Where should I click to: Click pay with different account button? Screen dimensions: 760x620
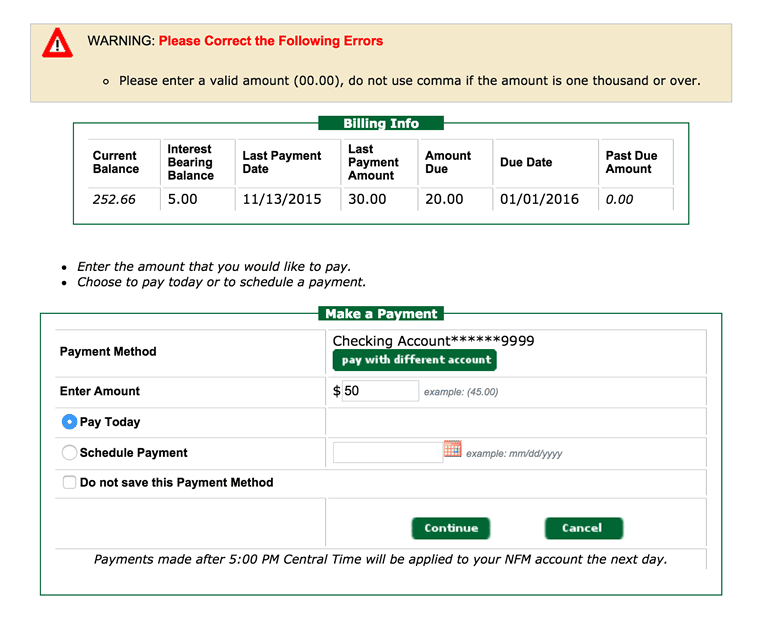point(414,360)
